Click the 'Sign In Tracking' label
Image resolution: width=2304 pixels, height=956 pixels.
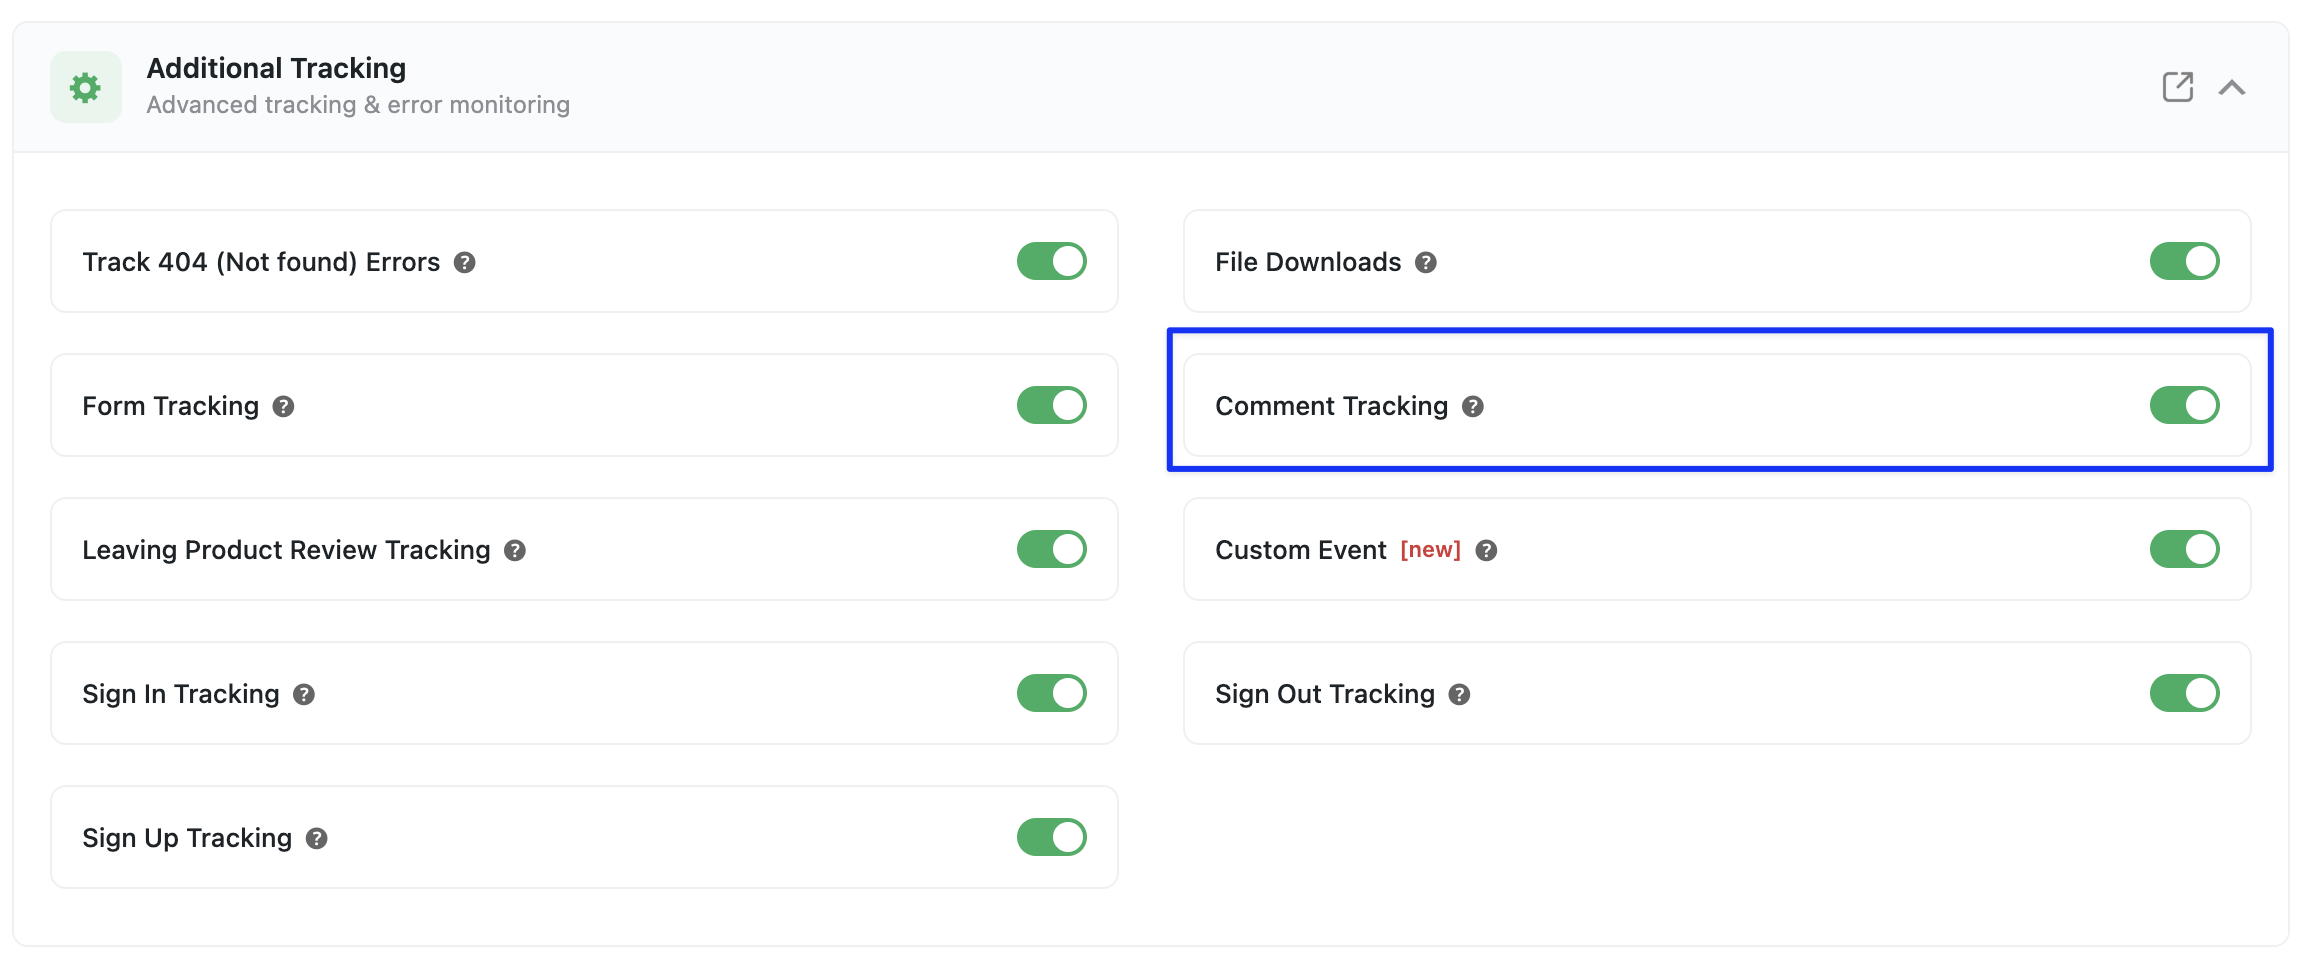coord(181,694)
